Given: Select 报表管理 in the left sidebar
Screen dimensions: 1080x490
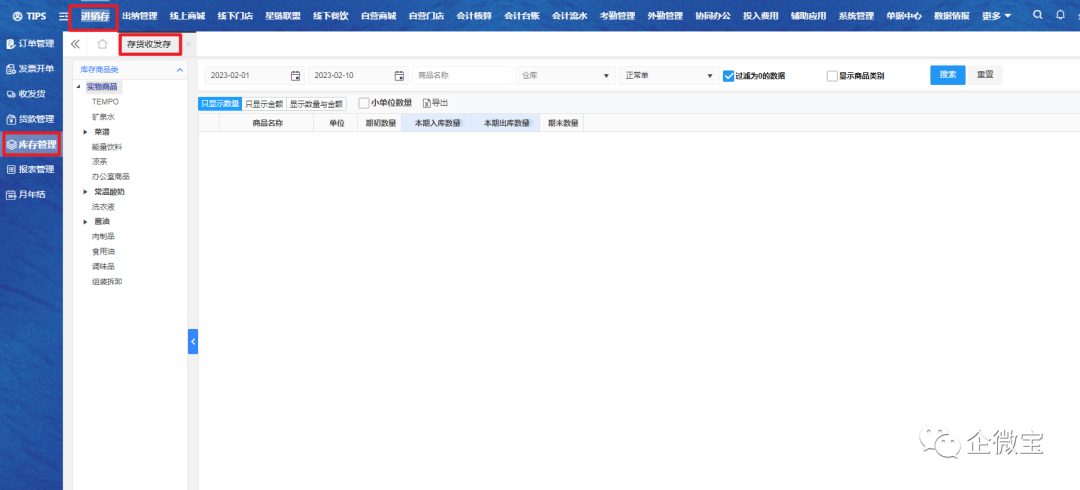Looking at the screenshot, I should tap(31, 169).
